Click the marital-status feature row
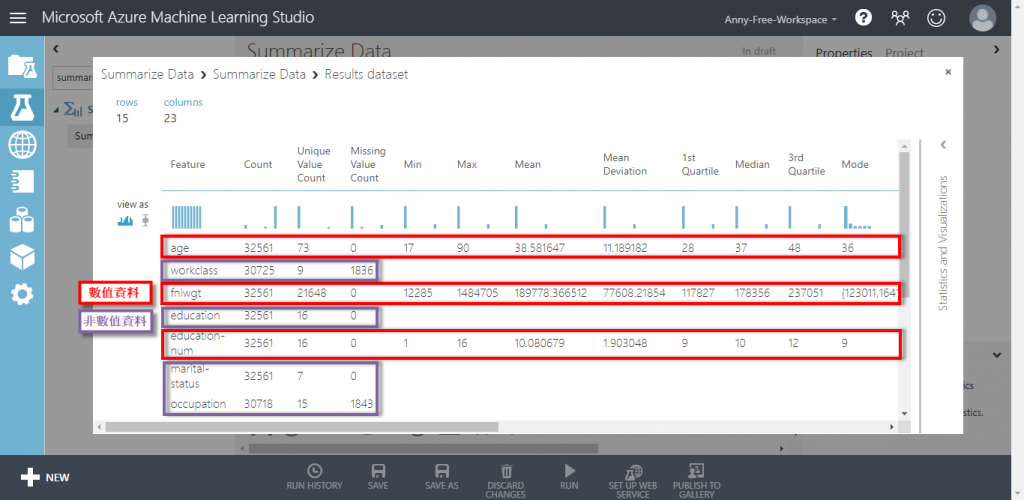 [533, 377]
